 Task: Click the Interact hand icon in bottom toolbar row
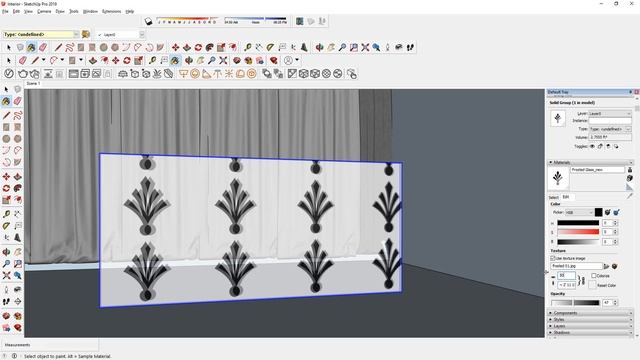pos(352,74)
